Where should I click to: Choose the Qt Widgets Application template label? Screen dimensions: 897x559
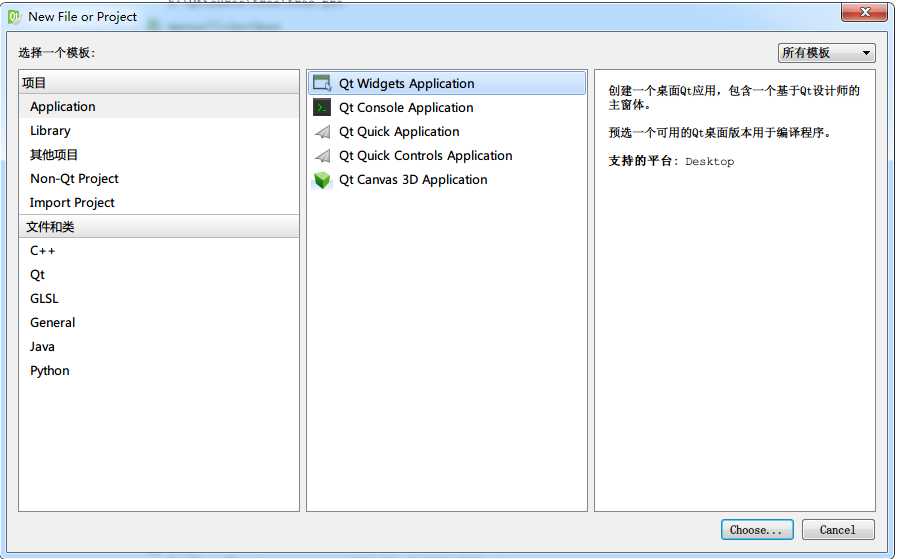point(406,84)
